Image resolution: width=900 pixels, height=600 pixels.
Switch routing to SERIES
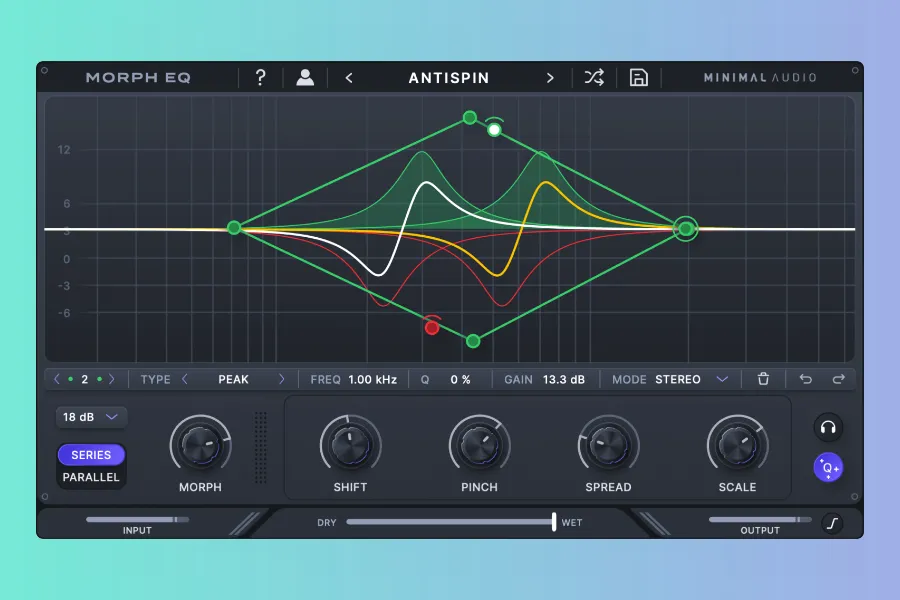click(91, 455)
